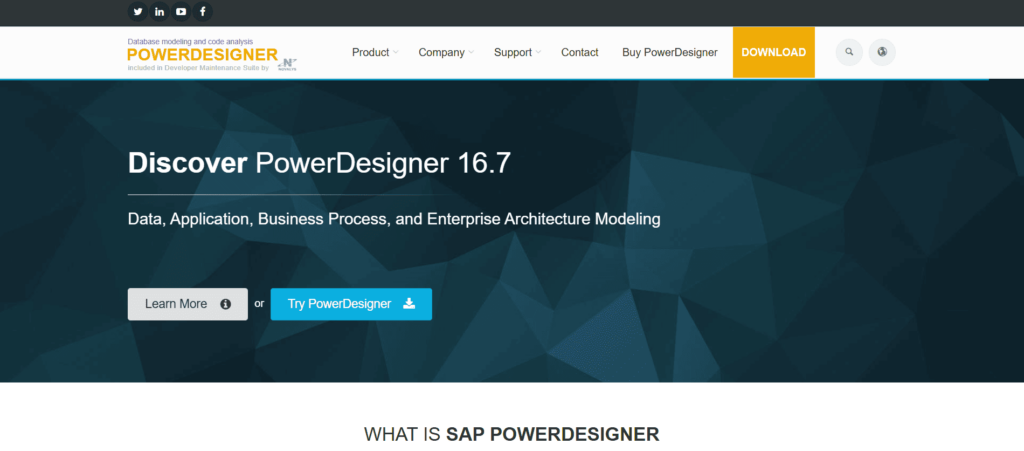Viewport: 1024px width, 451px height.
Task: Click the small Novalys logo beside PowerDesigner
Action: [x=288, y=63]
